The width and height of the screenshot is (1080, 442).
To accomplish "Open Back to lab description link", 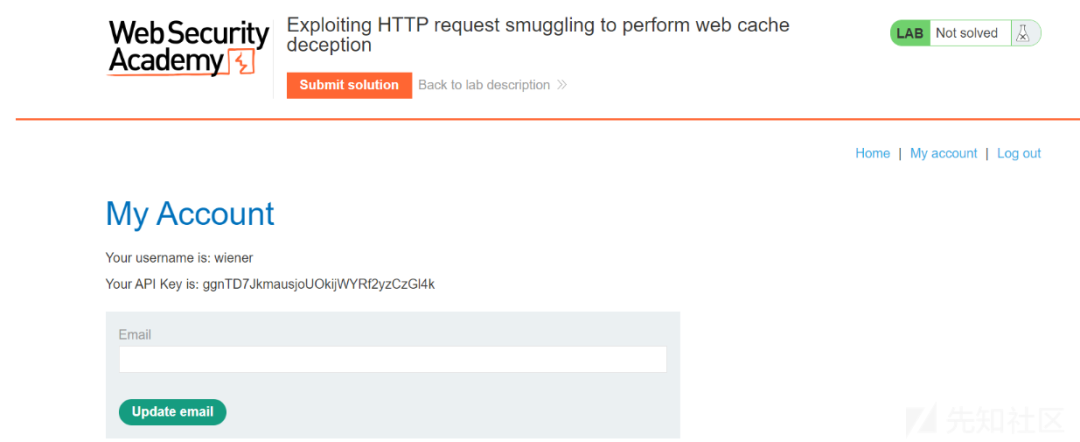I will pos(484,85).
